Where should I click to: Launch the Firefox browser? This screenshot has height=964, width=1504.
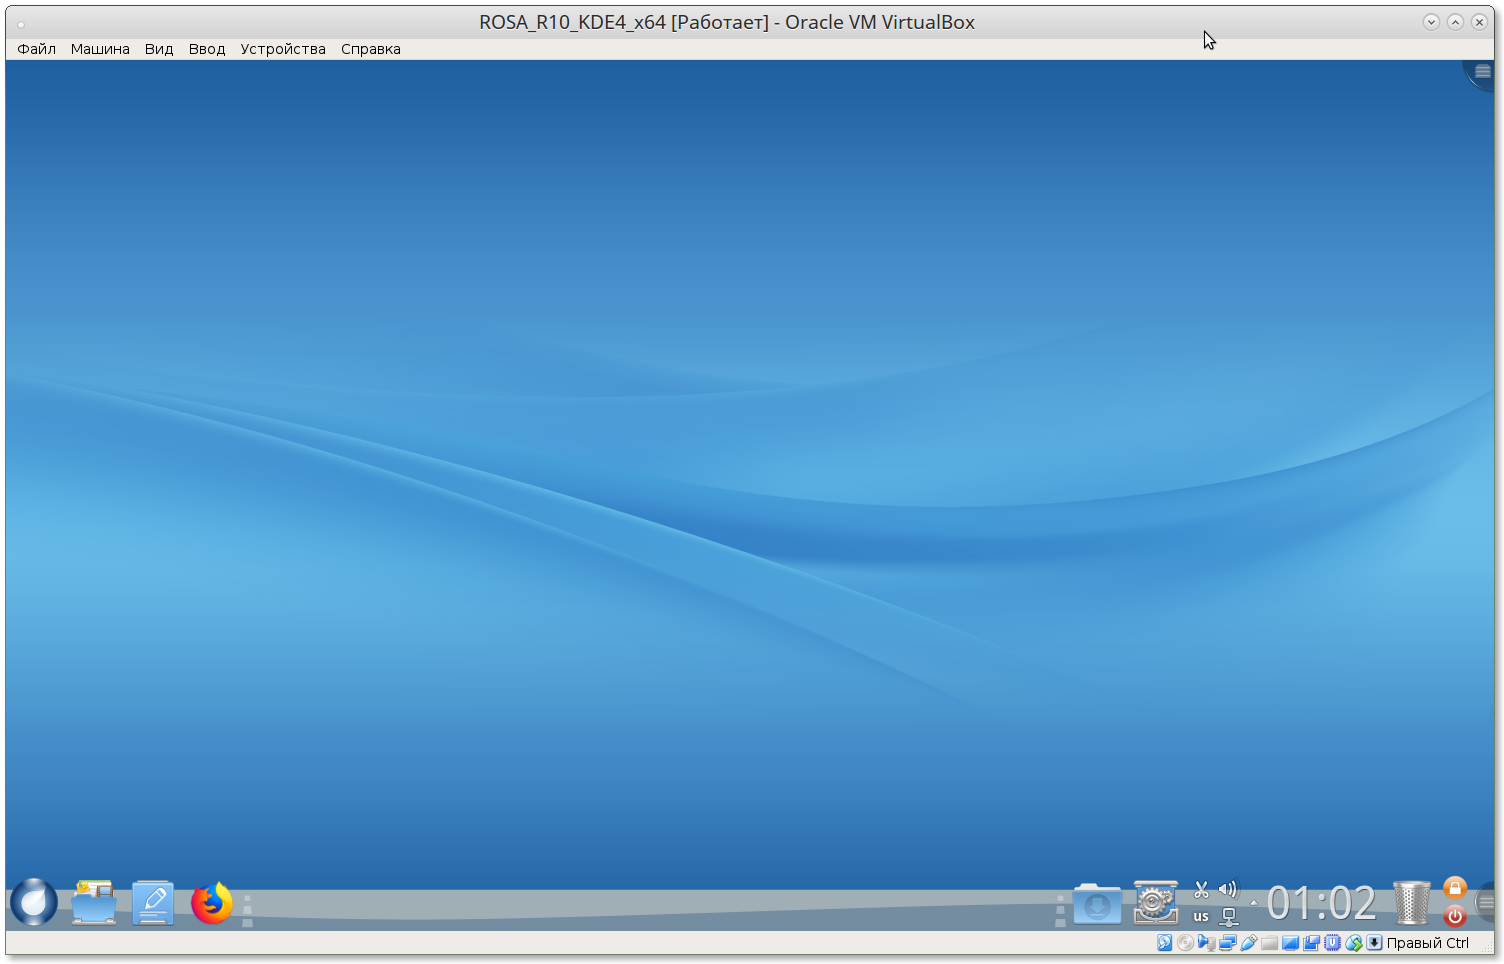coord(212,902)
